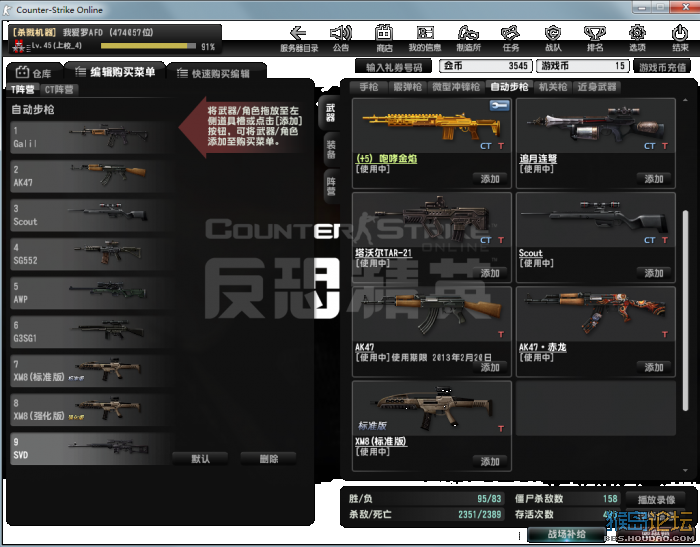Open the clan shield icon
700x547 pixels.
tap(553, 33)
